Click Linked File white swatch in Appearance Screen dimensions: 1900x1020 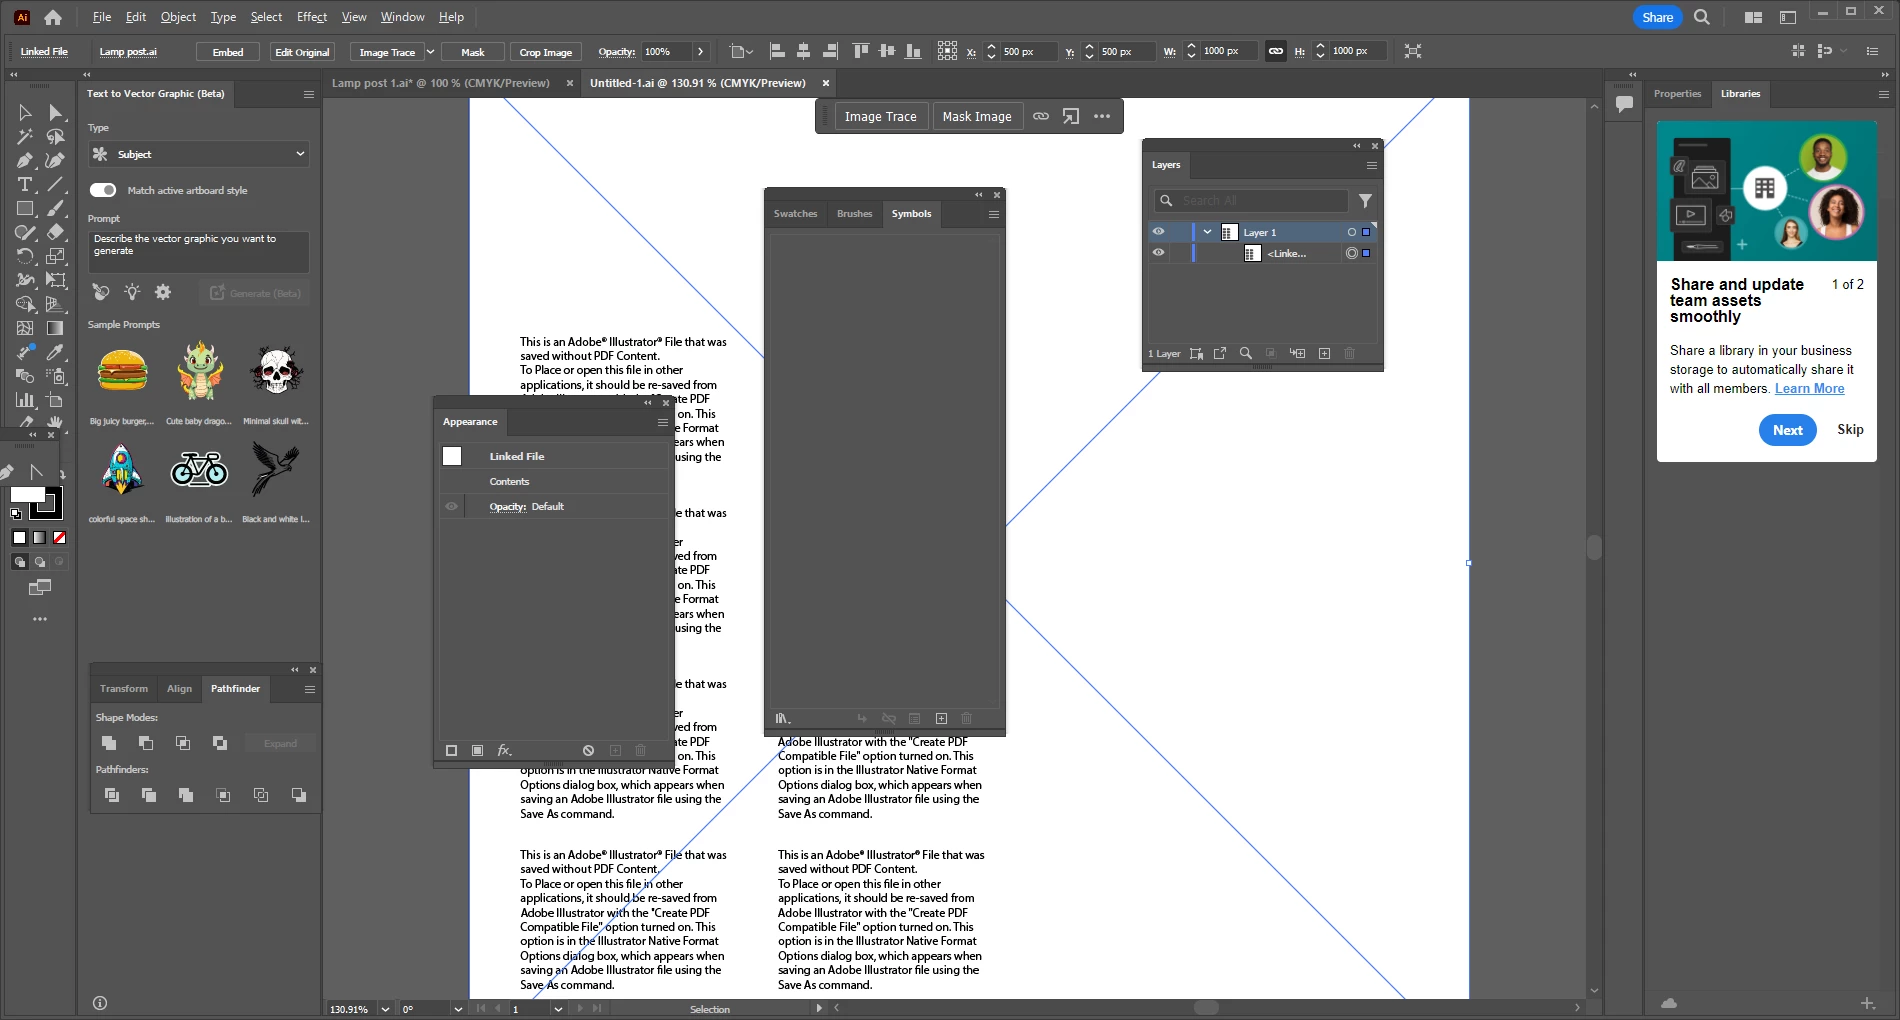point(452,456)
